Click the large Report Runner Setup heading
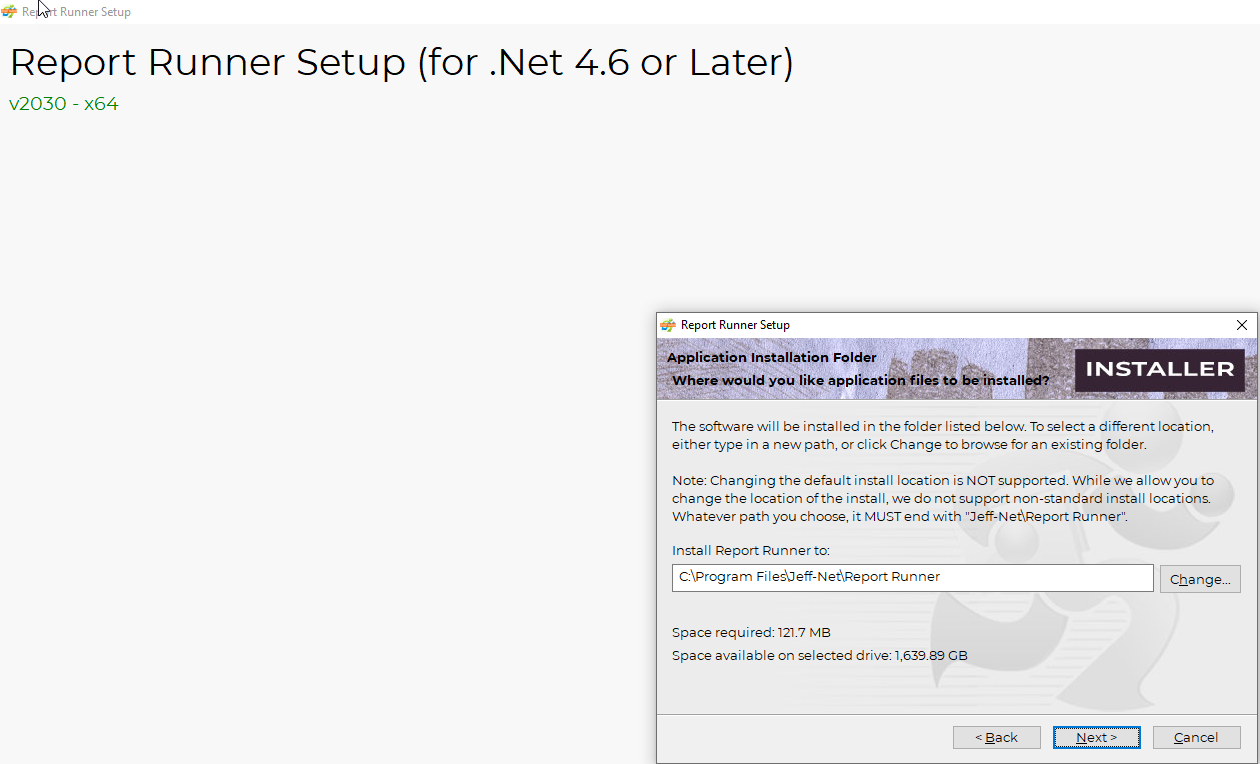The image size is (1260, 764). pyautogui.click(x=402, y=62)
